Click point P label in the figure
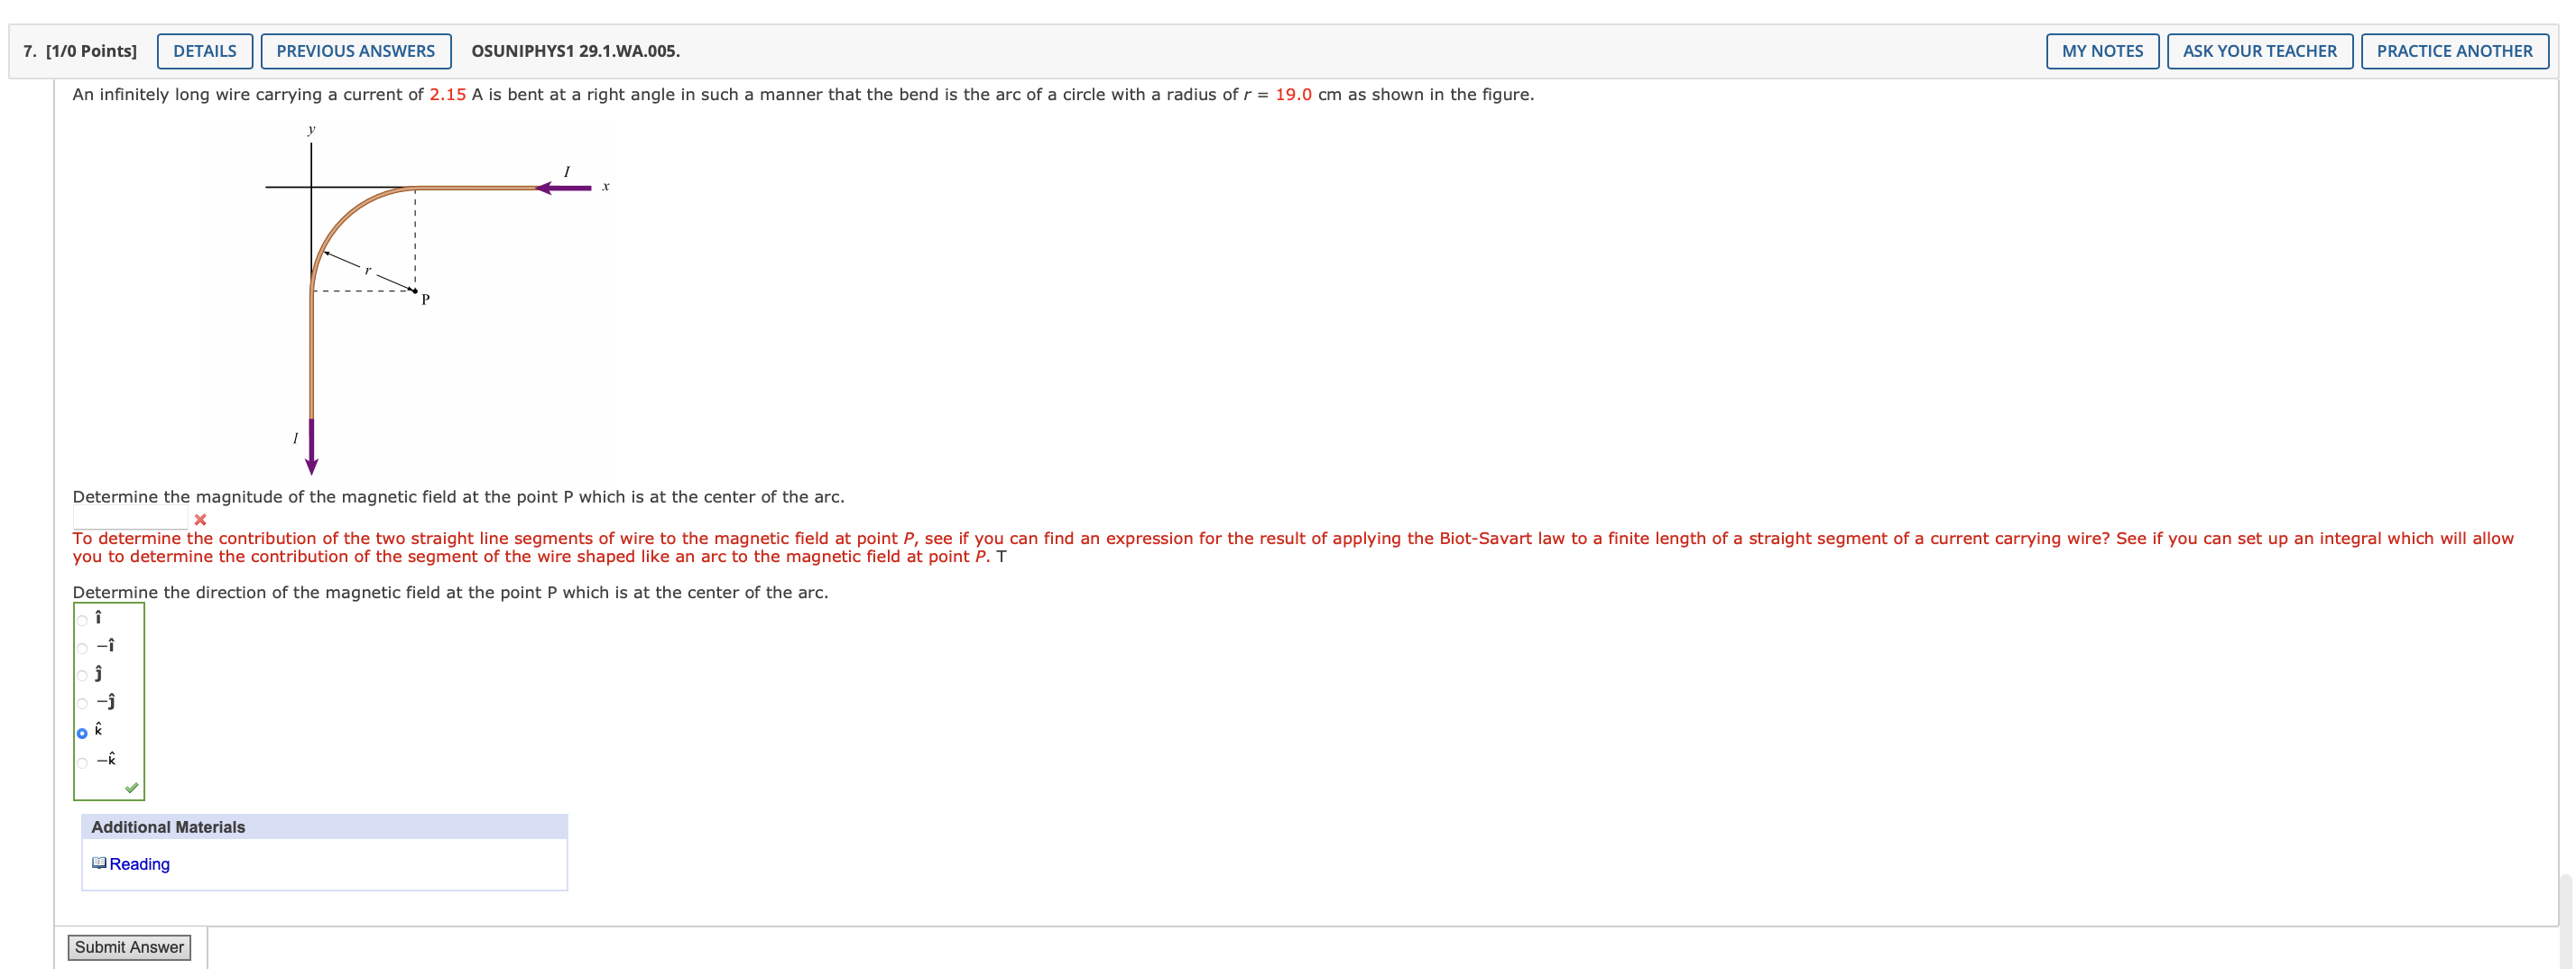 pyautogui.click(x=424, y=299)
